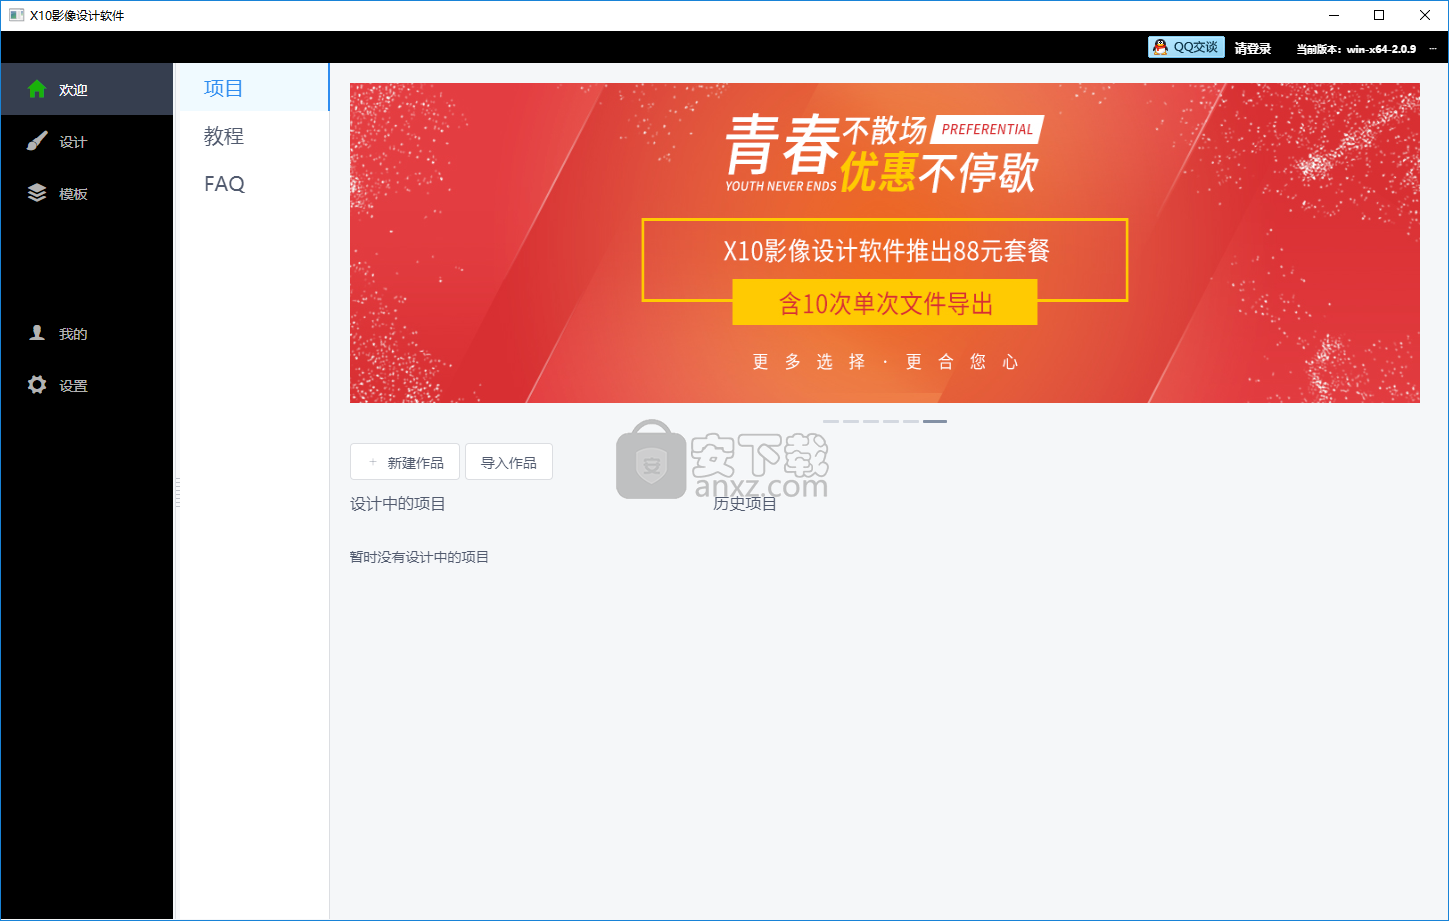Click the 当前版本: win-x64-2.0.9 version text

click(x=1356, y=48)
